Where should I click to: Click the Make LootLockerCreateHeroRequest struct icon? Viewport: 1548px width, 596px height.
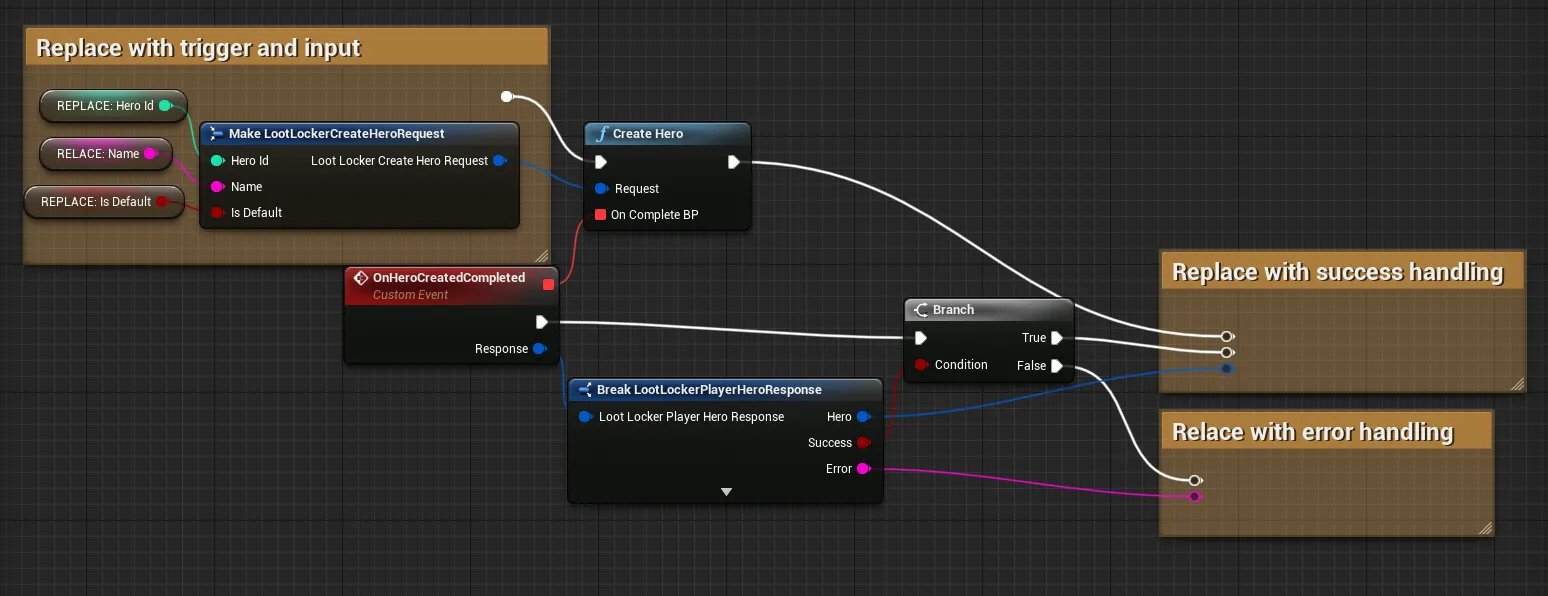click(216, 133)
